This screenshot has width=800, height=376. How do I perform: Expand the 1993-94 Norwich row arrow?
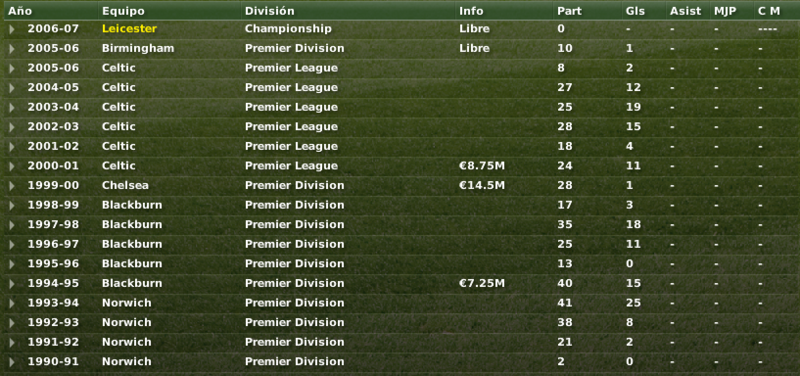tap(12, 303)
